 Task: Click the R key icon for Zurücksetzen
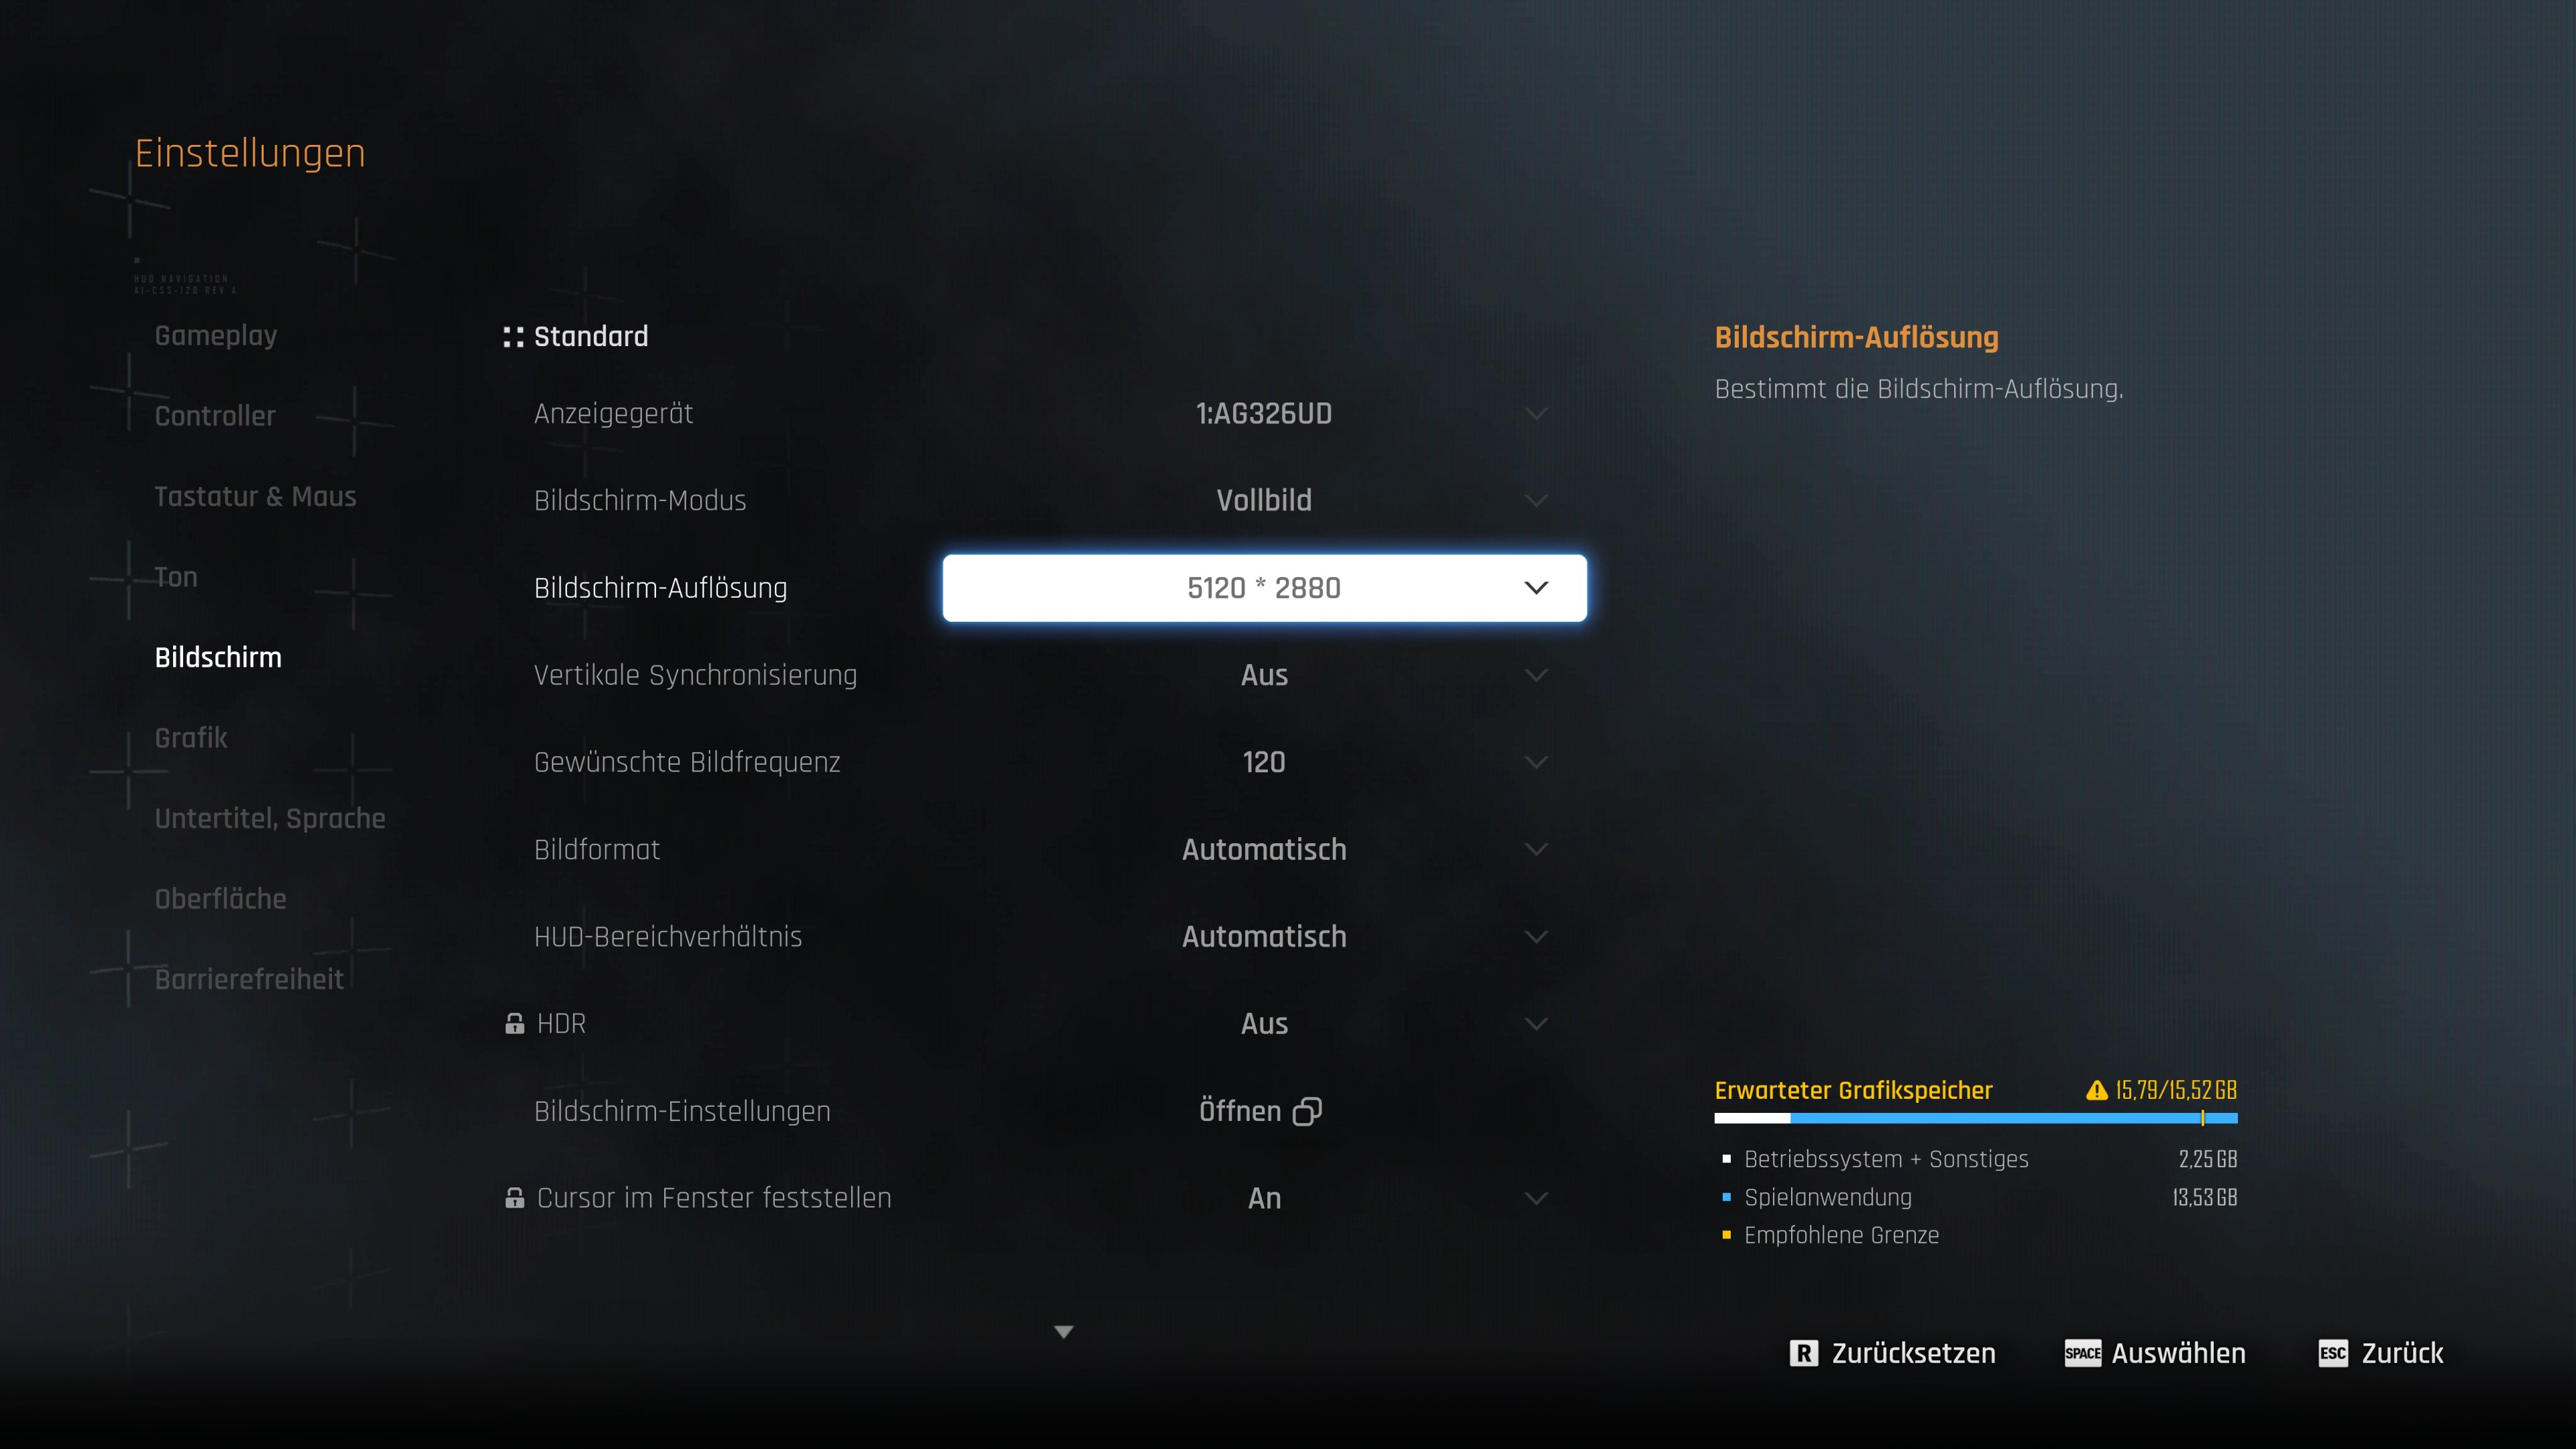click(x=1803, y=1353)
